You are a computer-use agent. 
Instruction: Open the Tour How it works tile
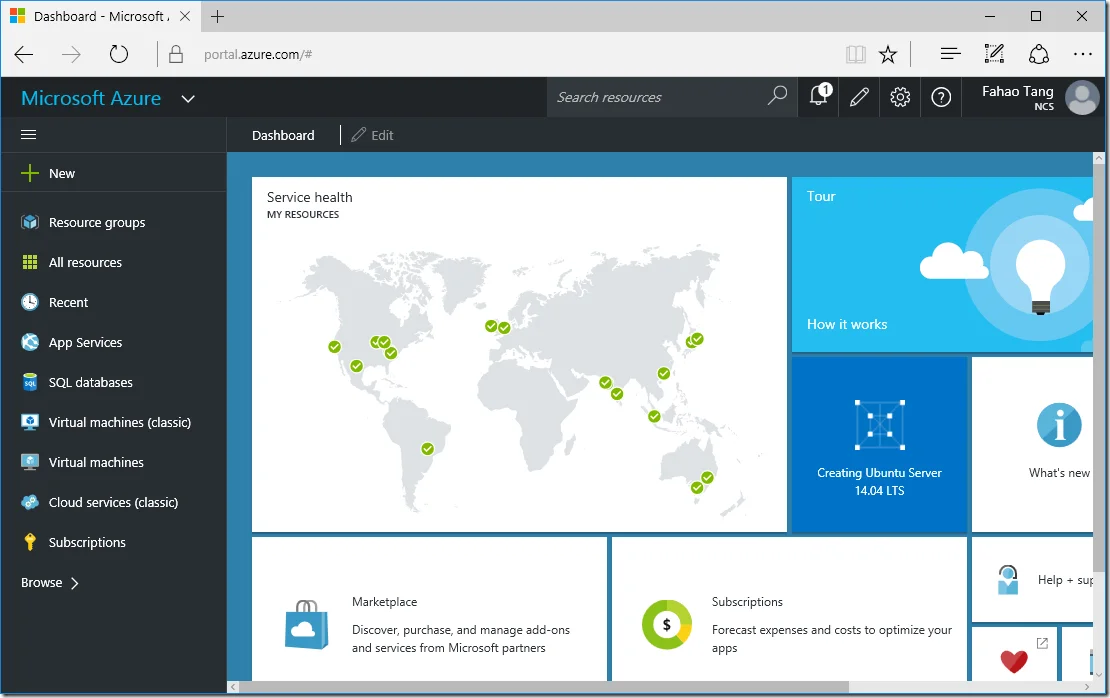point(942,265)
